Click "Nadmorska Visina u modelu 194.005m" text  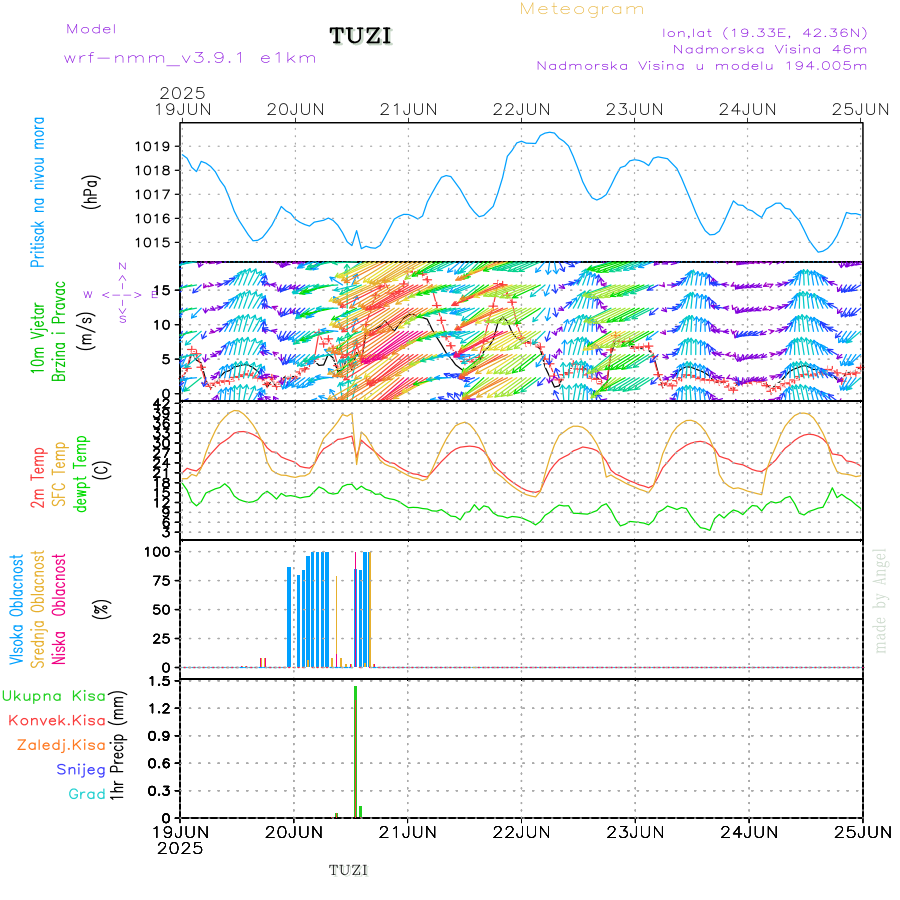tap(701, 65)
